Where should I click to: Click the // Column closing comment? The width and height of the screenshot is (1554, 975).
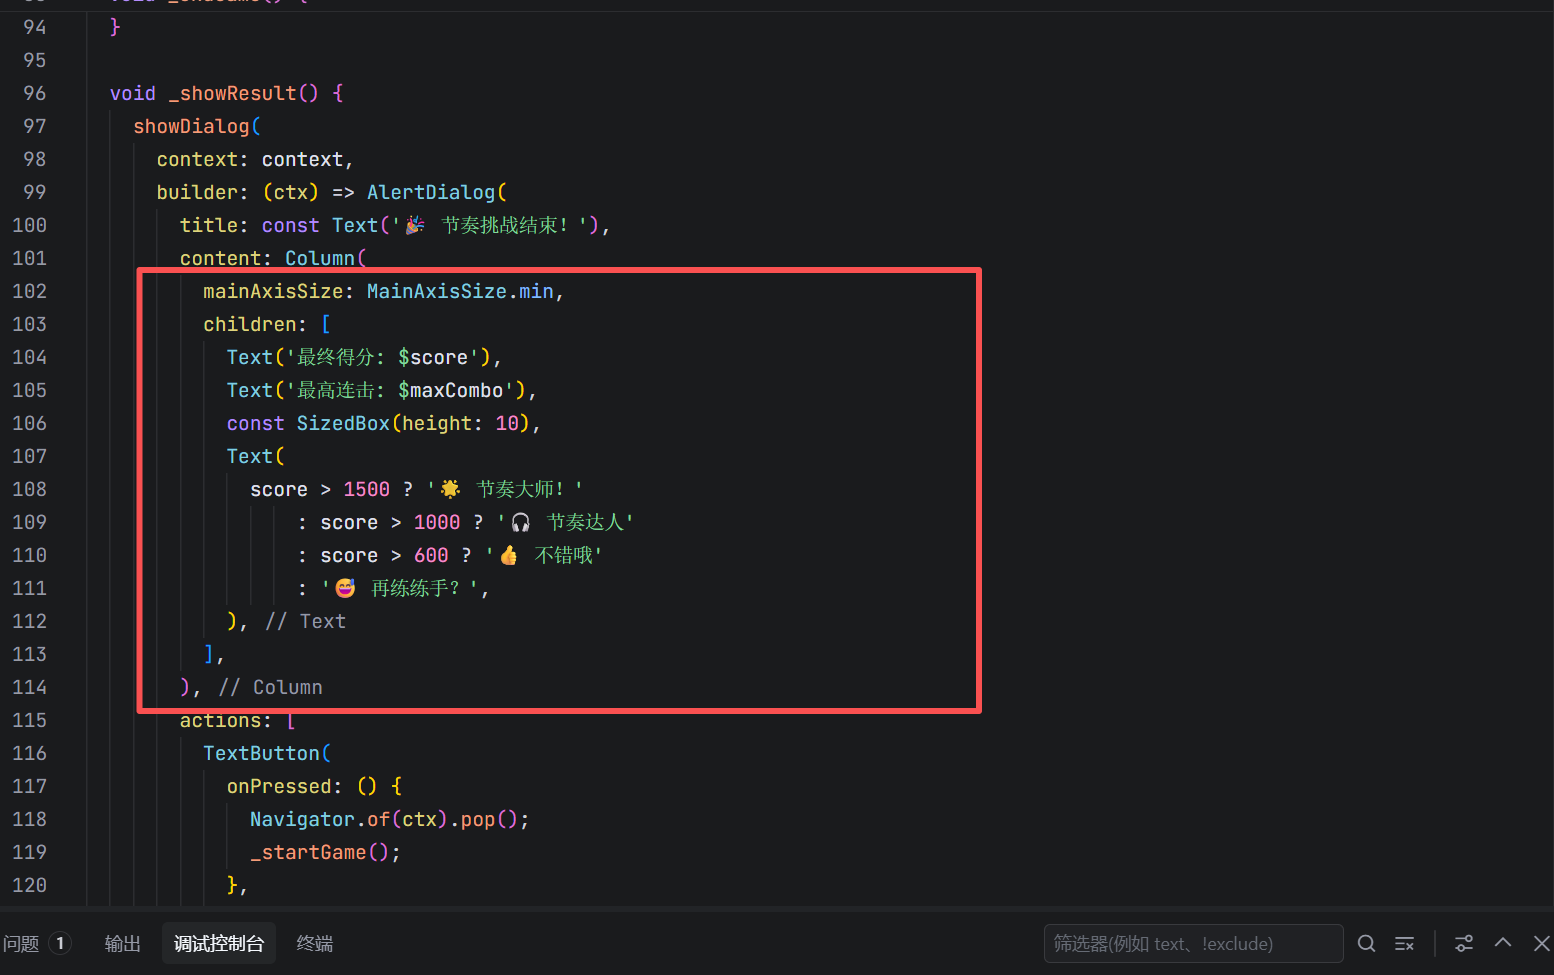click(x=270, y=687)
